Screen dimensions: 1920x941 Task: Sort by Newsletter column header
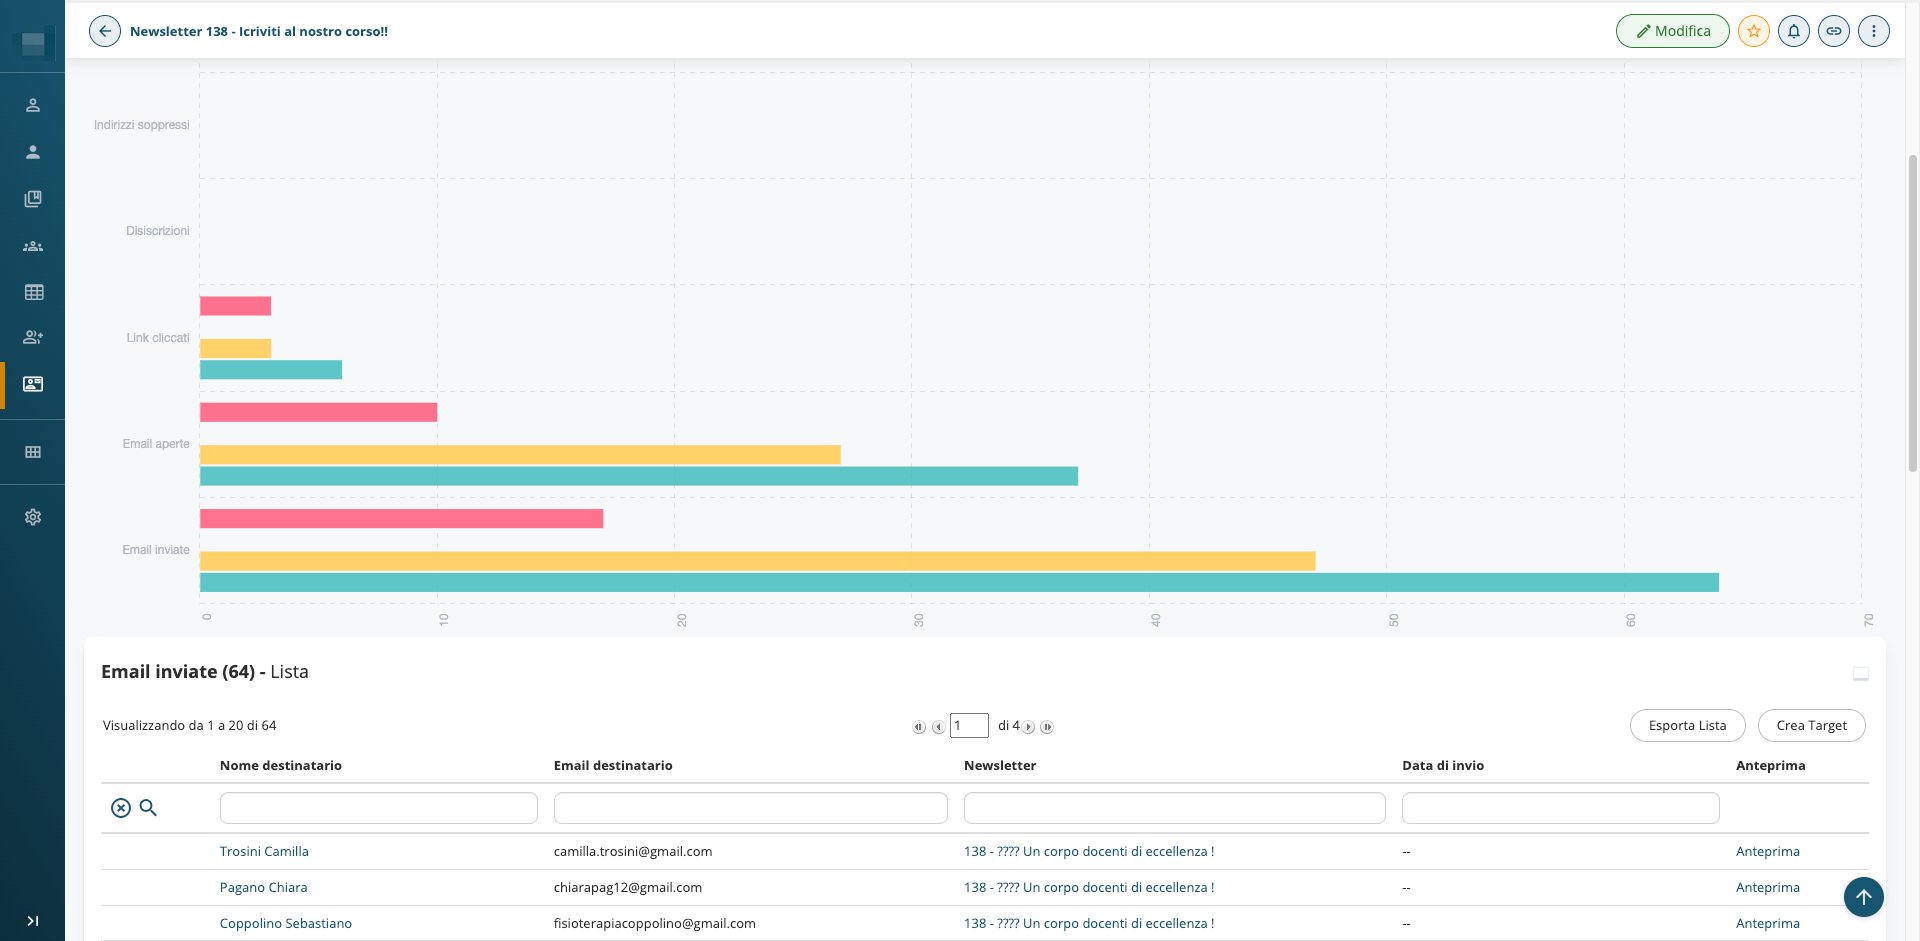tap(1000, 766)
